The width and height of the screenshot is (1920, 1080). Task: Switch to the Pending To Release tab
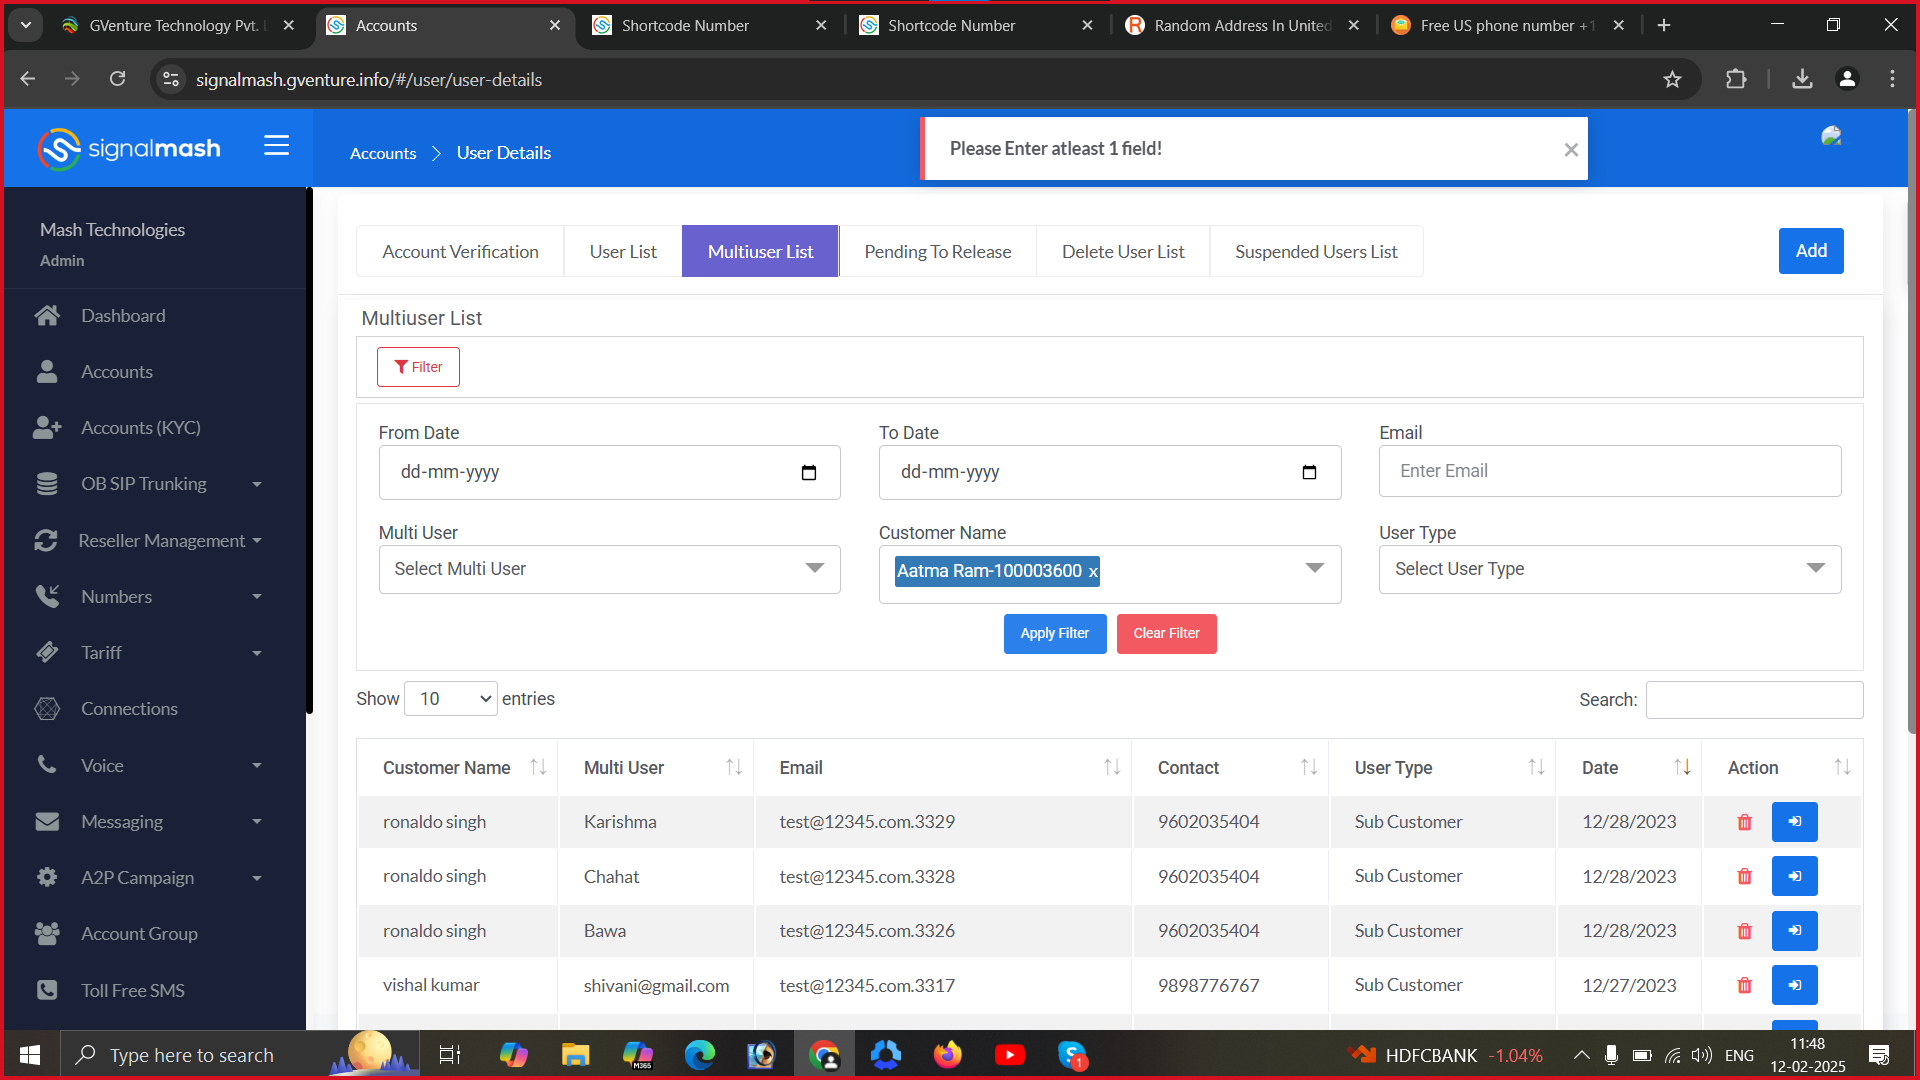tap(937, 252)
